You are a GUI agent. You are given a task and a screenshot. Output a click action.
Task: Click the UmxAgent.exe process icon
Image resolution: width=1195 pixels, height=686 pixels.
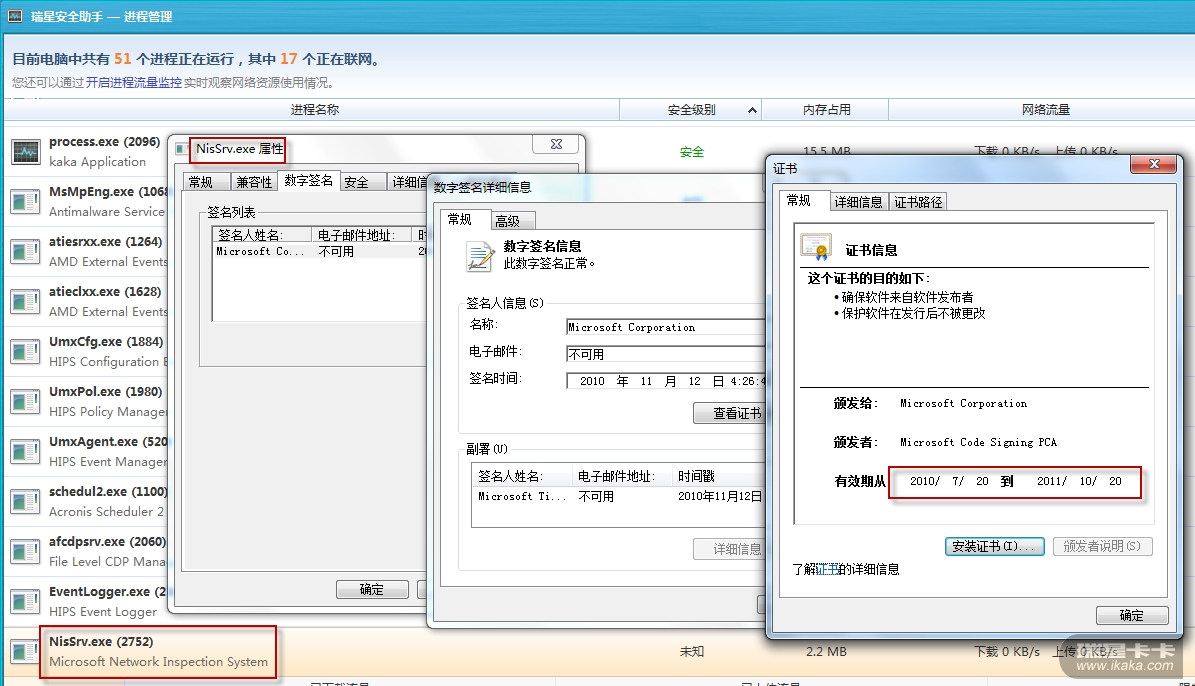tap(25, 451)
